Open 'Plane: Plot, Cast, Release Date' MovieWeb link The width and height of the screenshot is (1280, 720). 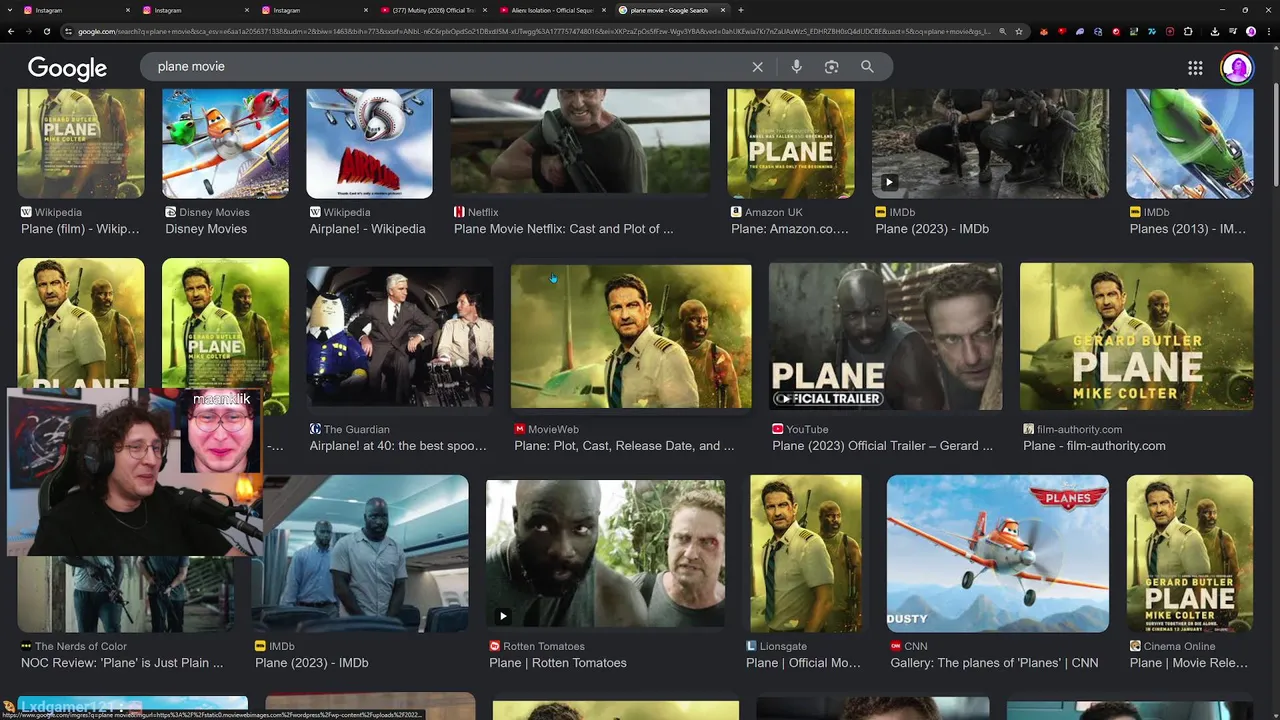click(x=624, y=446)
